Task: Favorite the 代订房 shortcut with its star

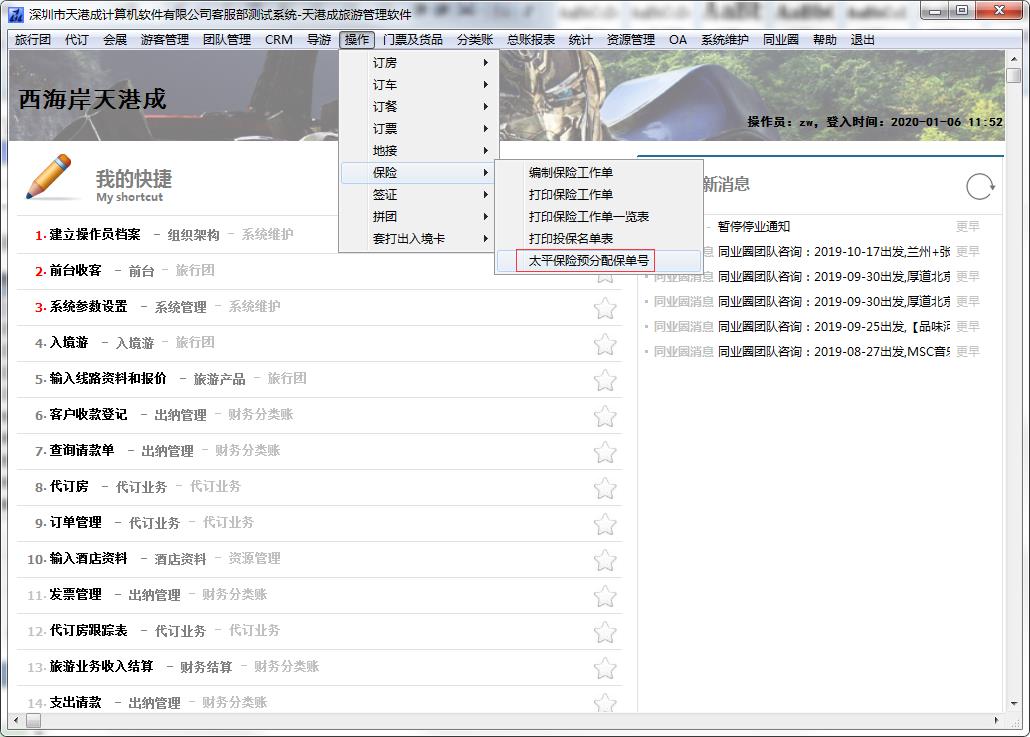Action: [x=605, y=488]
